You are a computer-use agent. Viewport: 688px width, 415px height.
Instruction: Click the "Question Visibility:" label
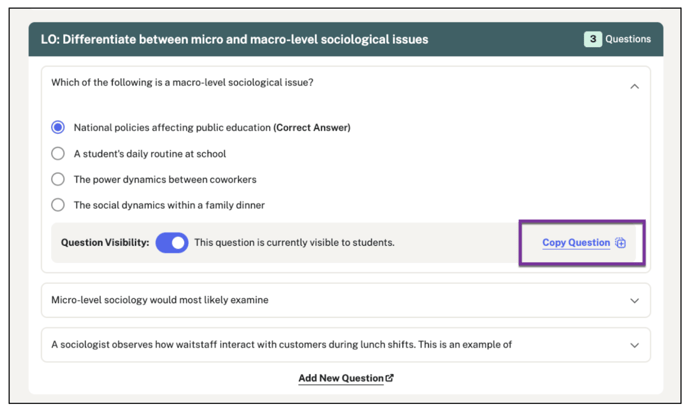104,243
